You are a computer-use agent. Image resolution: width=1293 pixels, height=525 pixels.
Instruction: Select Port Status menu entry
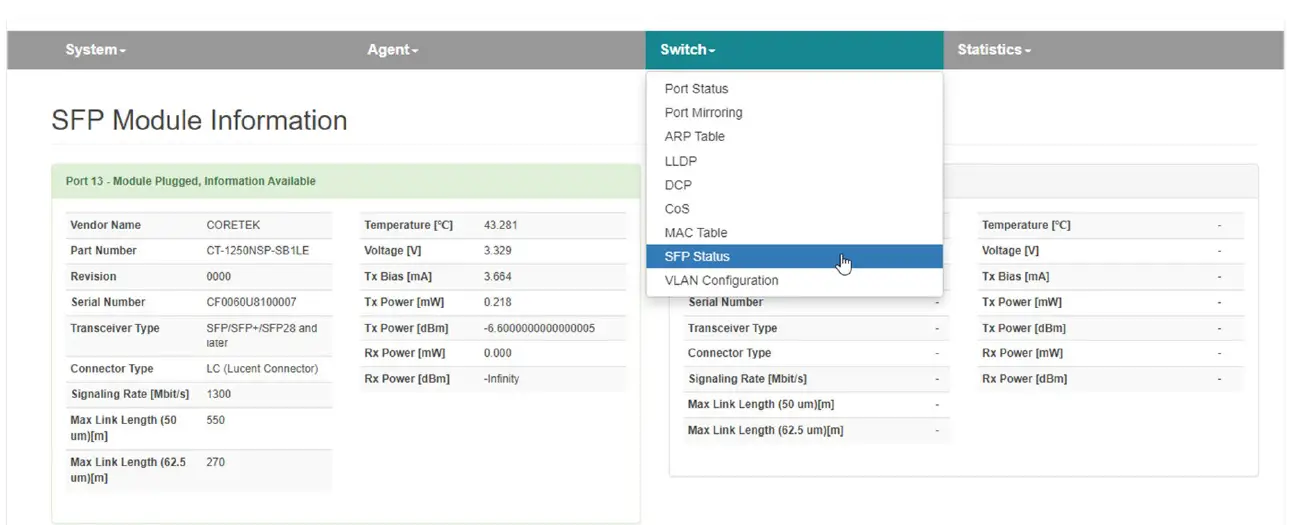(x=795, y=89)
